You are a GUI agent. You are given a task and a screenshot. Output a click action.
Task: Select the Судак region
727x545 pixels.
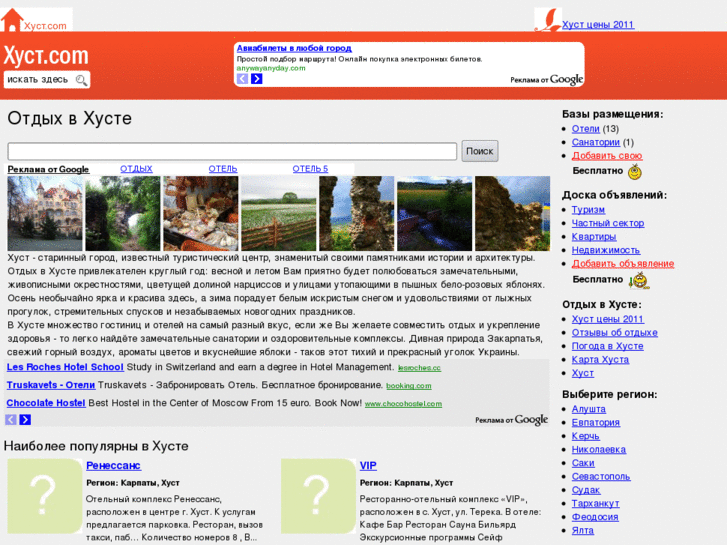[586, 490]
